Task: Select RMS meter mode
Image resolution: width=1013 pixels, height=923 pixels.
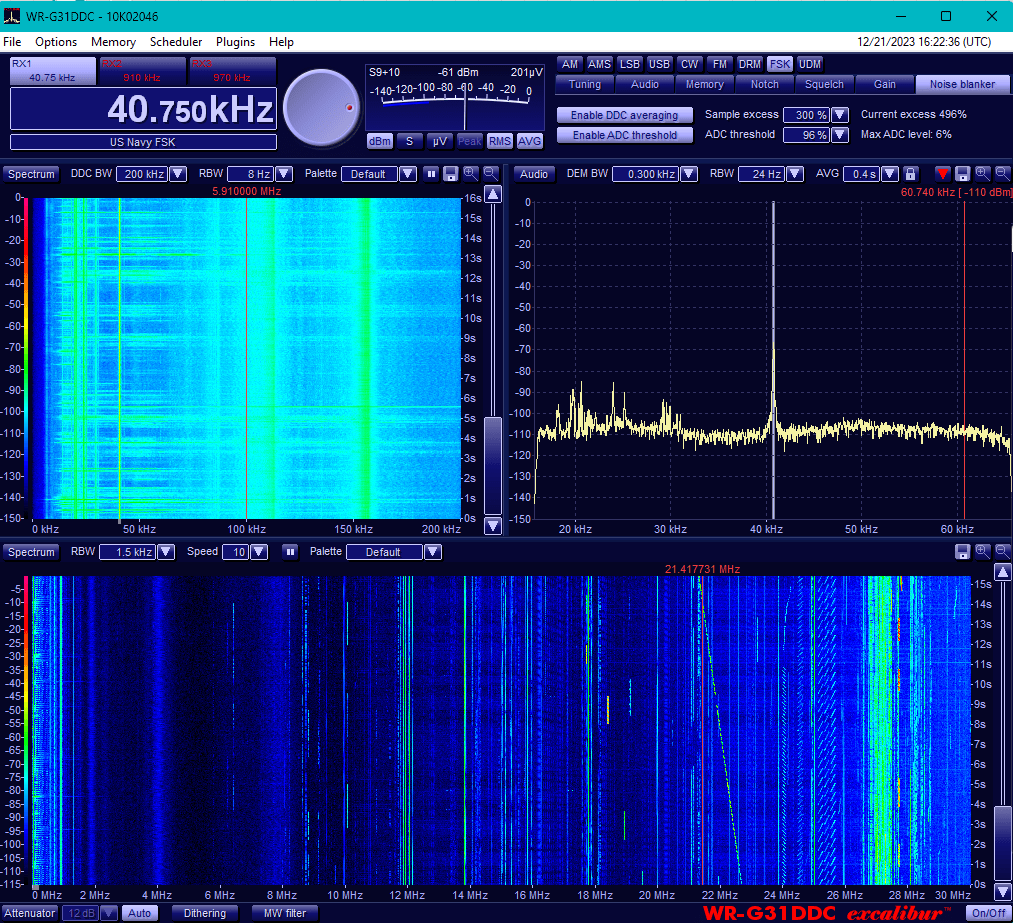Action: click(x=499, y=141)
